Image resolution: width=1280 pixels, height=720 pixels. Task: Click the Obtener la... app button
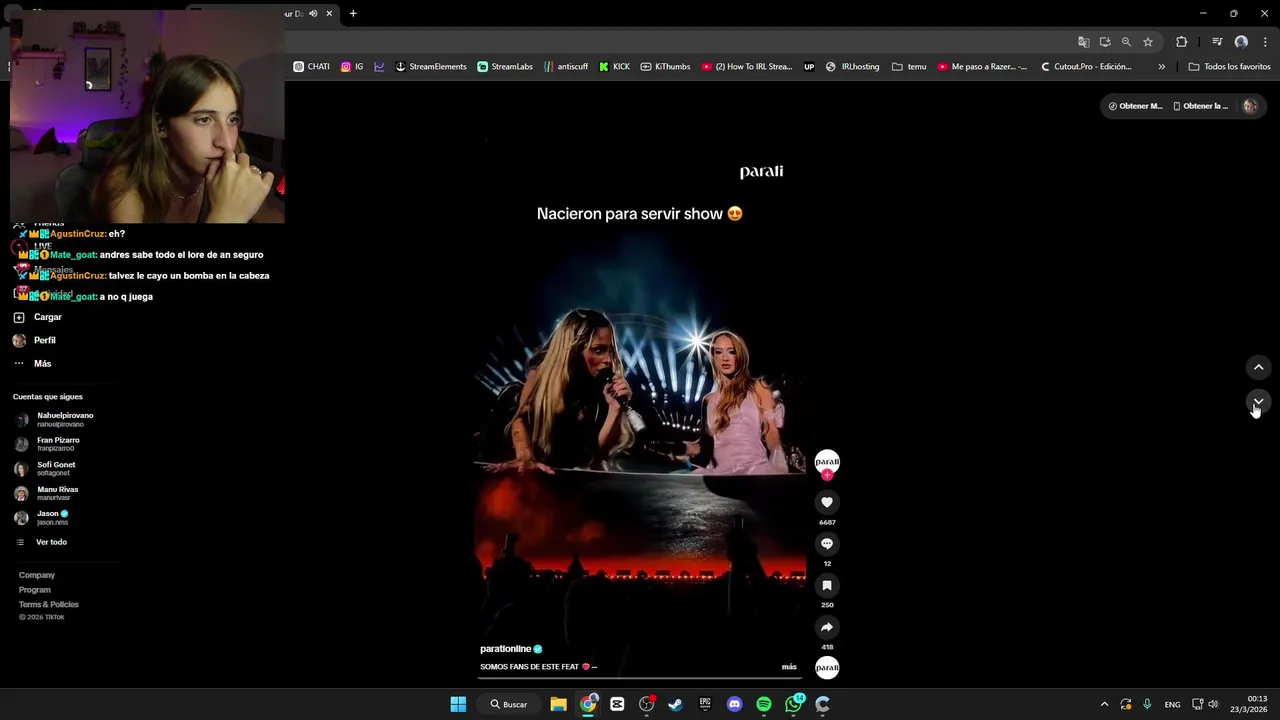1201,106
